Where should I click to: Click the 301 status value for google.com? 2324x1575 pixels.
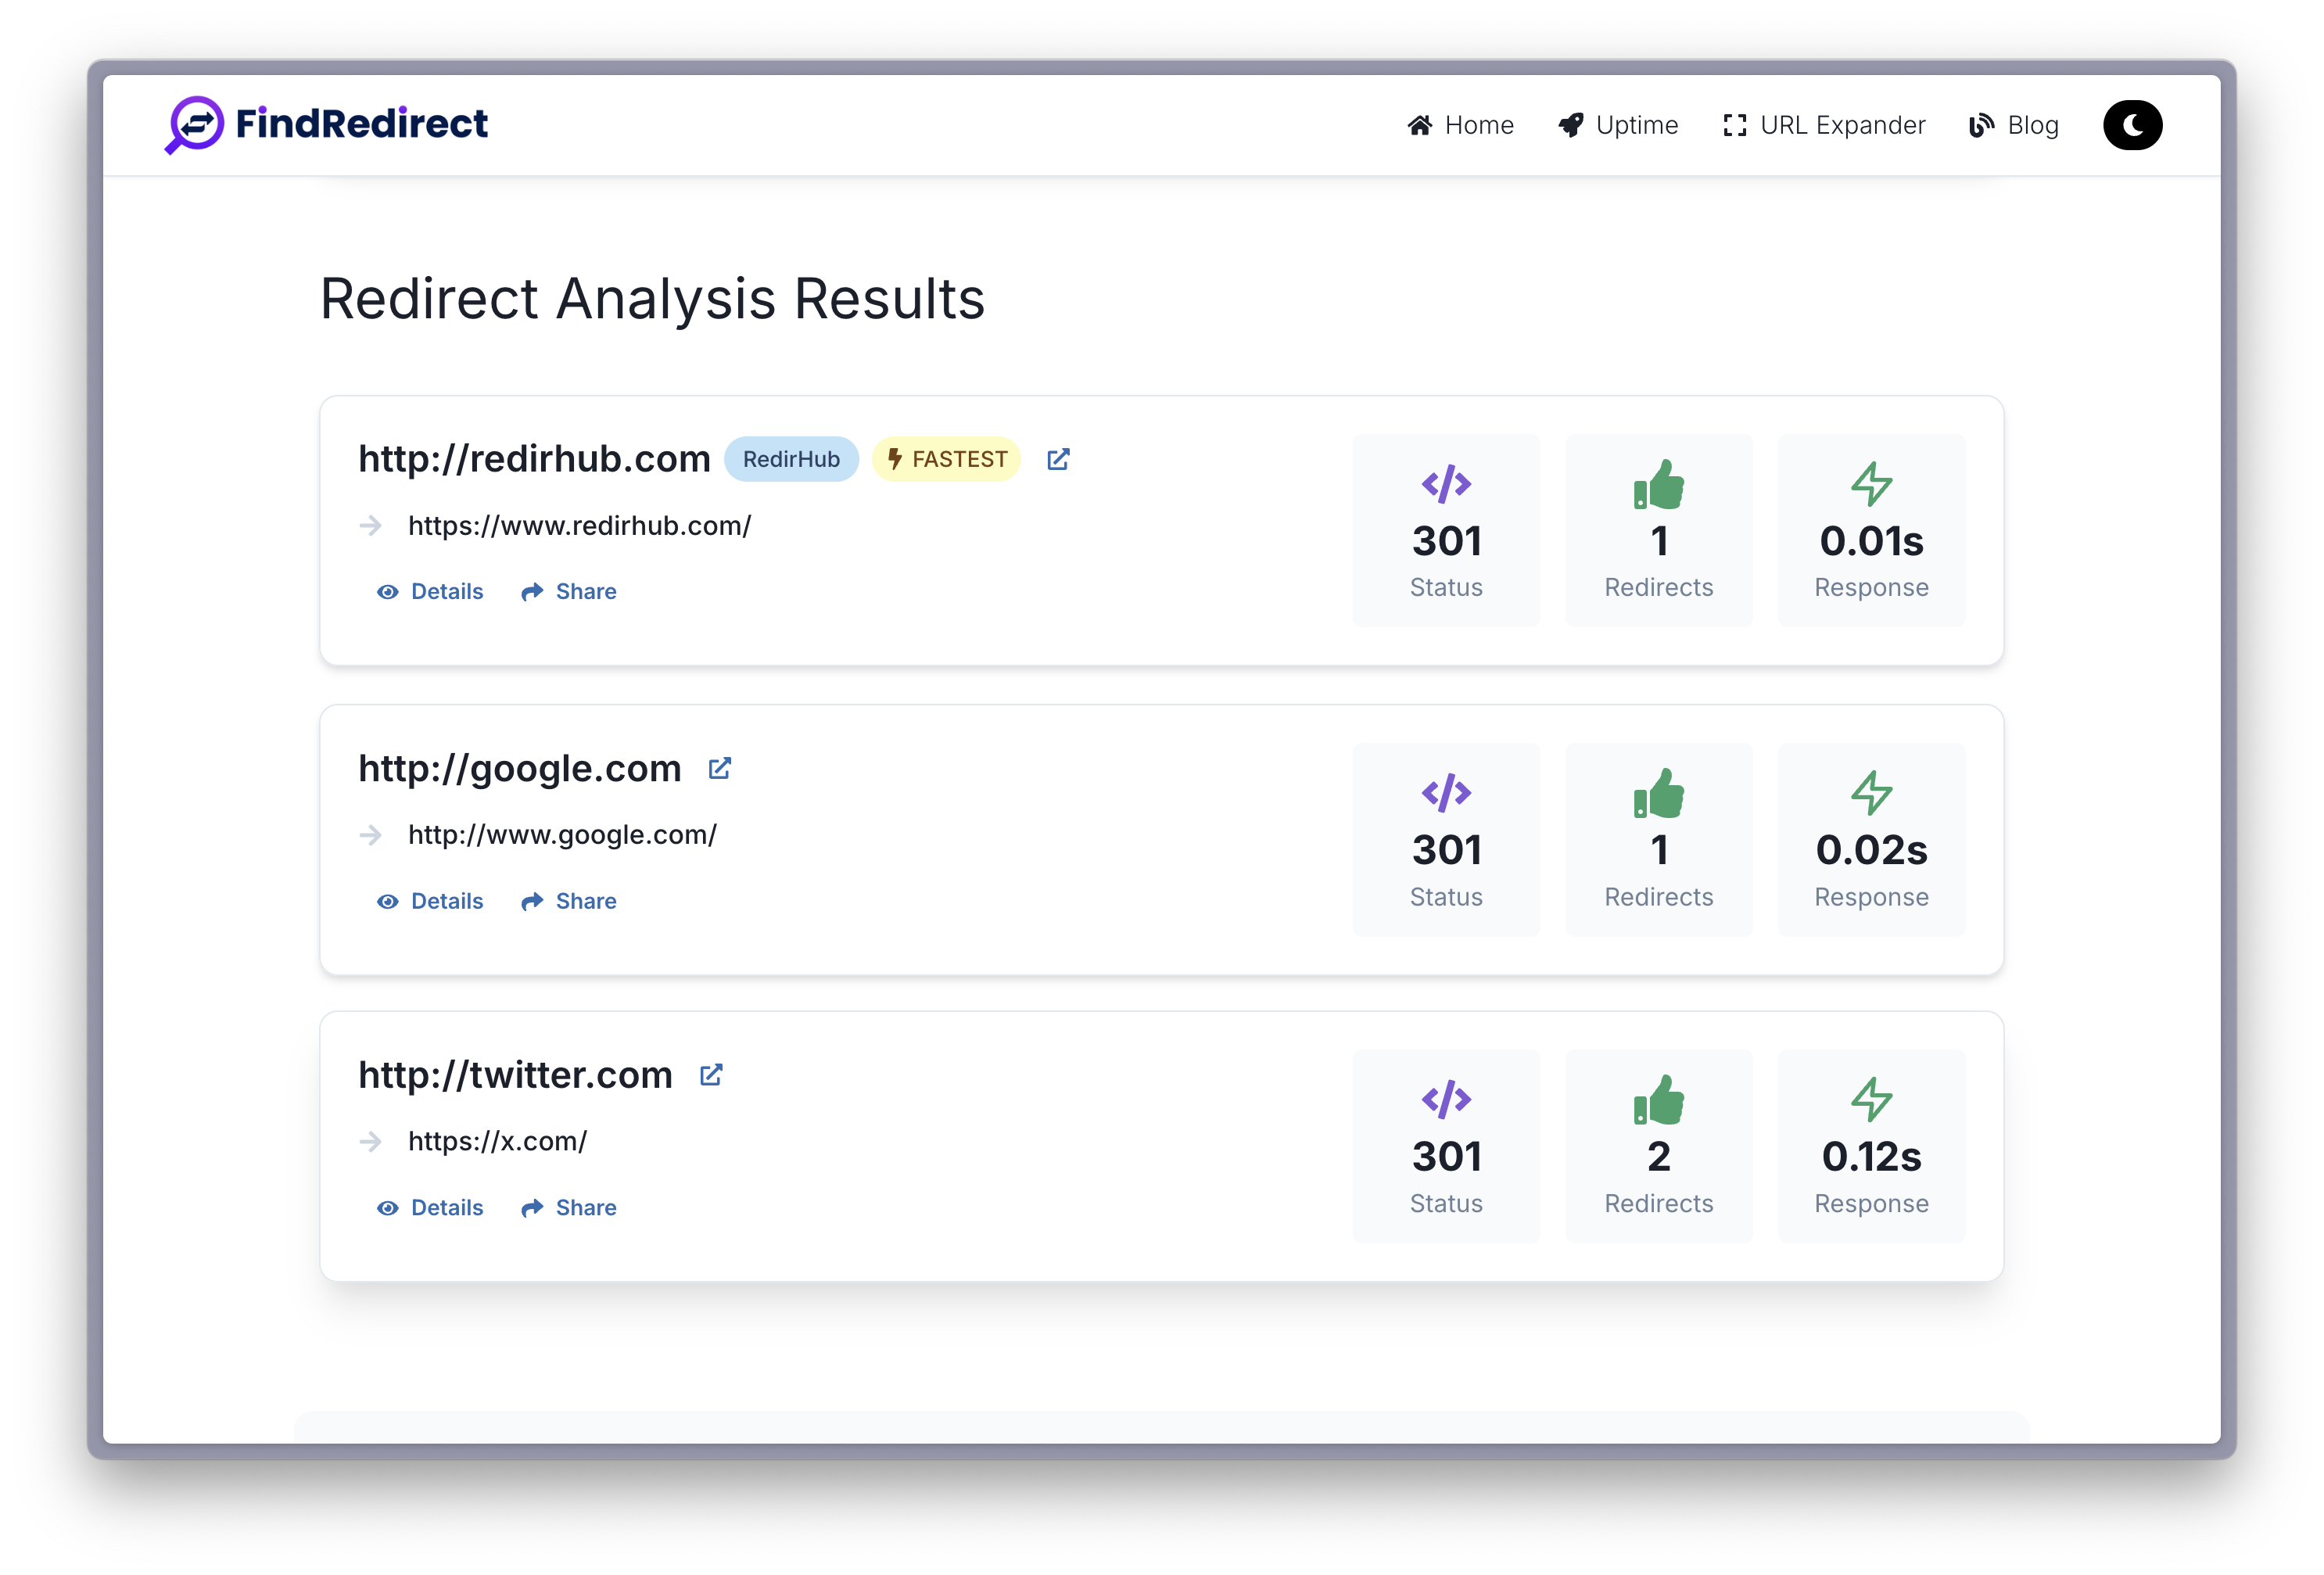(x=1446, y=850)
